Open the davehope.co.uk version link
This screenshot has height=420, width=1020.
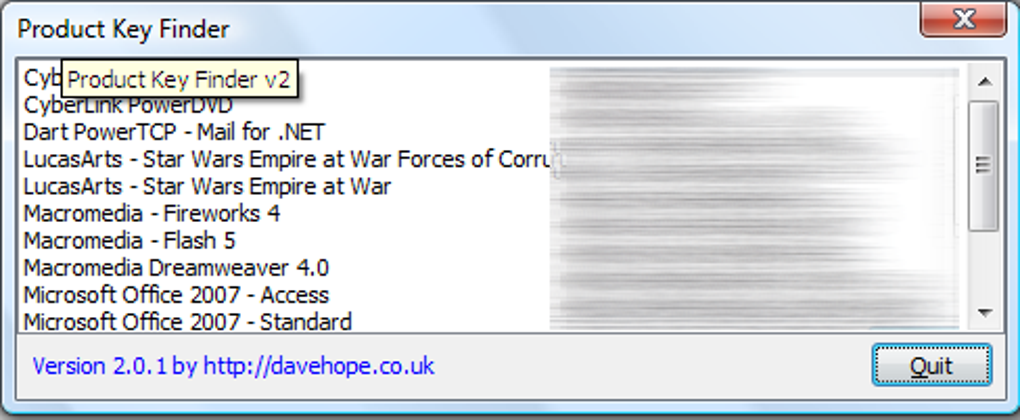pos(233,366)
